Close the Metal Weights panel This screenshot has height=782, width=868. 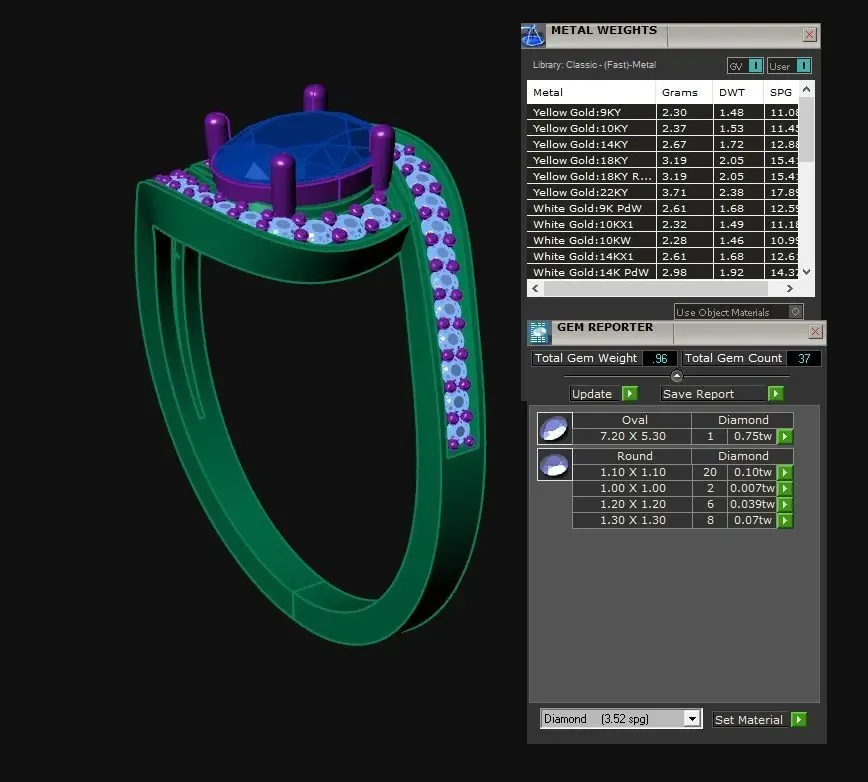click(809, 34)
